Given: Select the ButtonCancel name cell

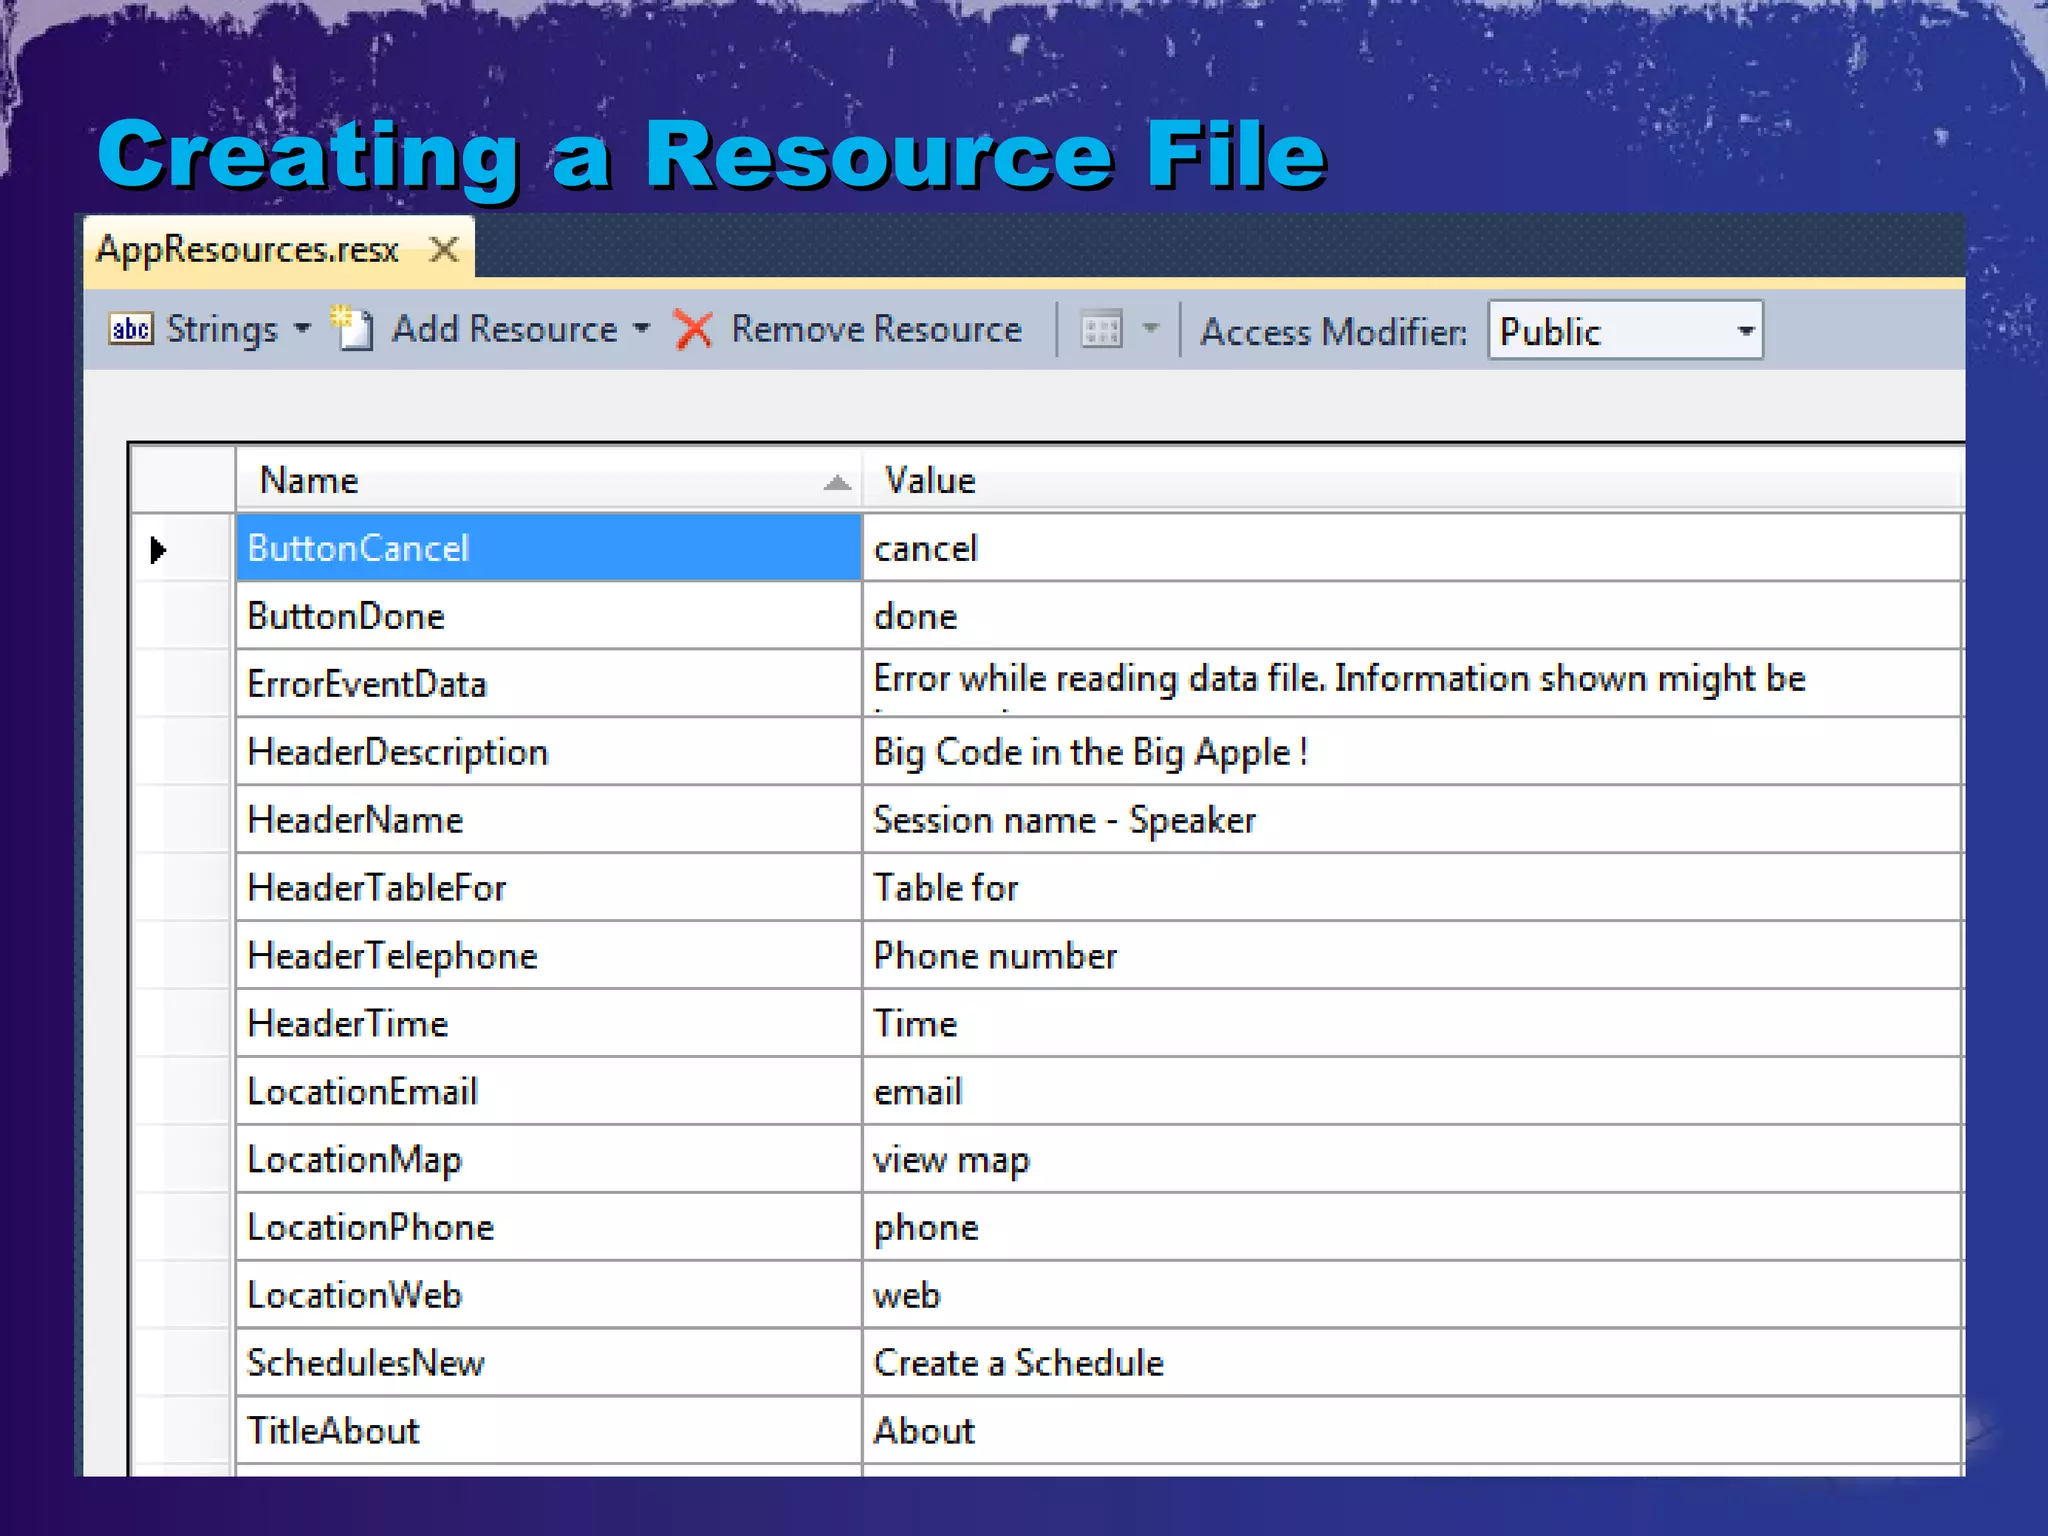Looking at the screenshot, I should click(548, 548).
